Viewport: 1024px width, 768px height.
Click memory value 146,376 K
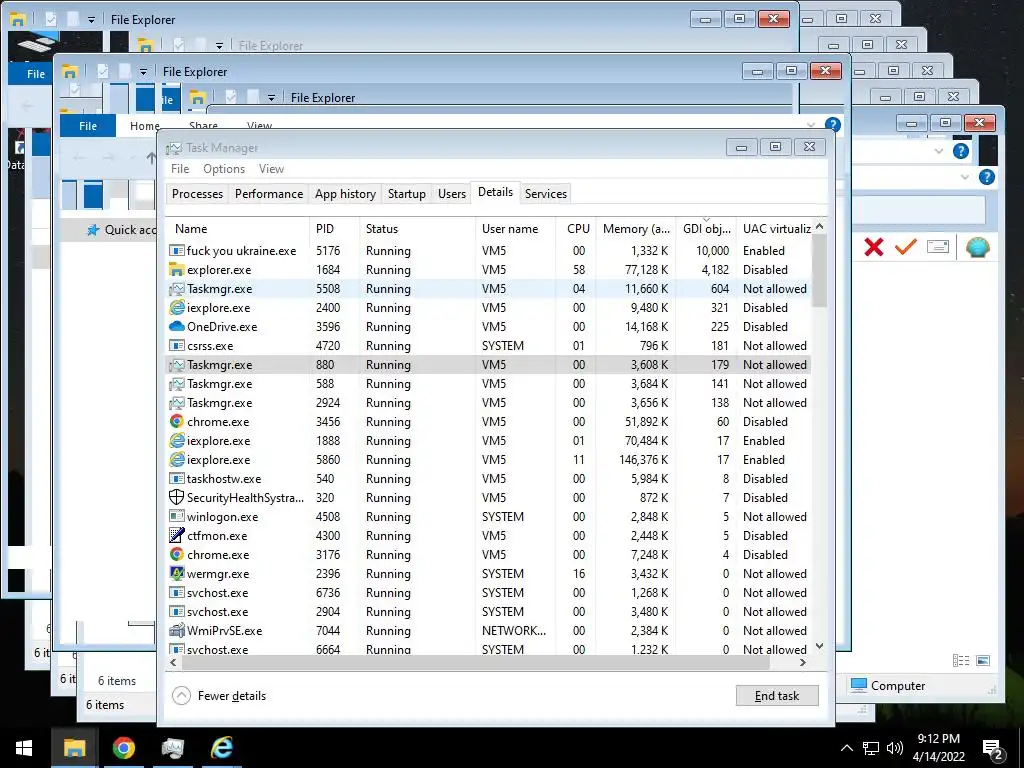[x=643, y=459]
